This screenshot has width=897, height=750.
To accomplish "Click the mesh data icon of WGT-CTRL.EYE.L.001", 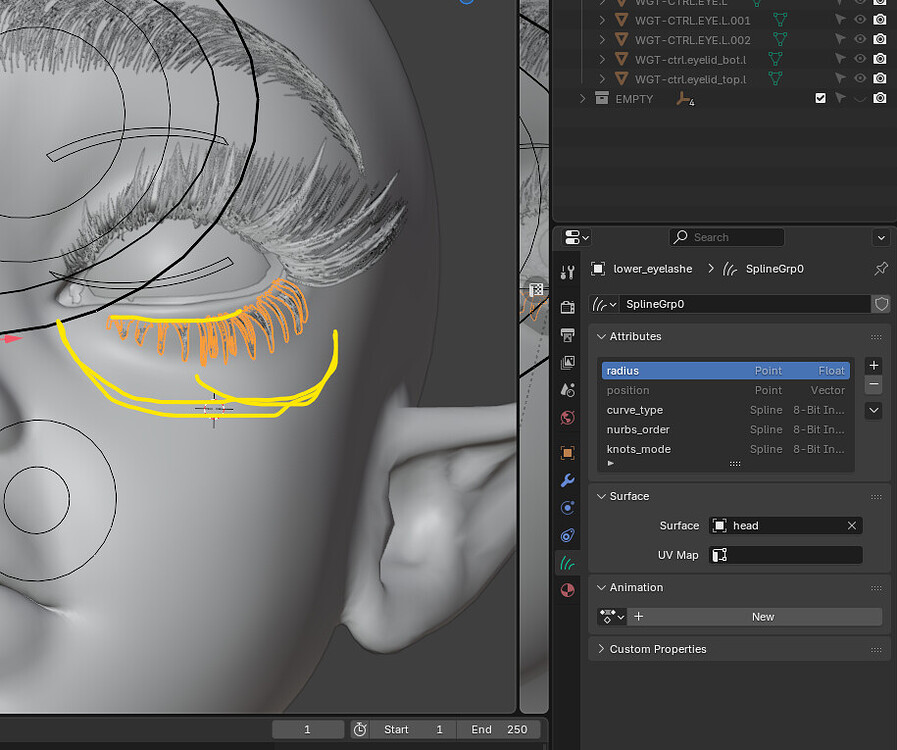I will click(780, 20).
